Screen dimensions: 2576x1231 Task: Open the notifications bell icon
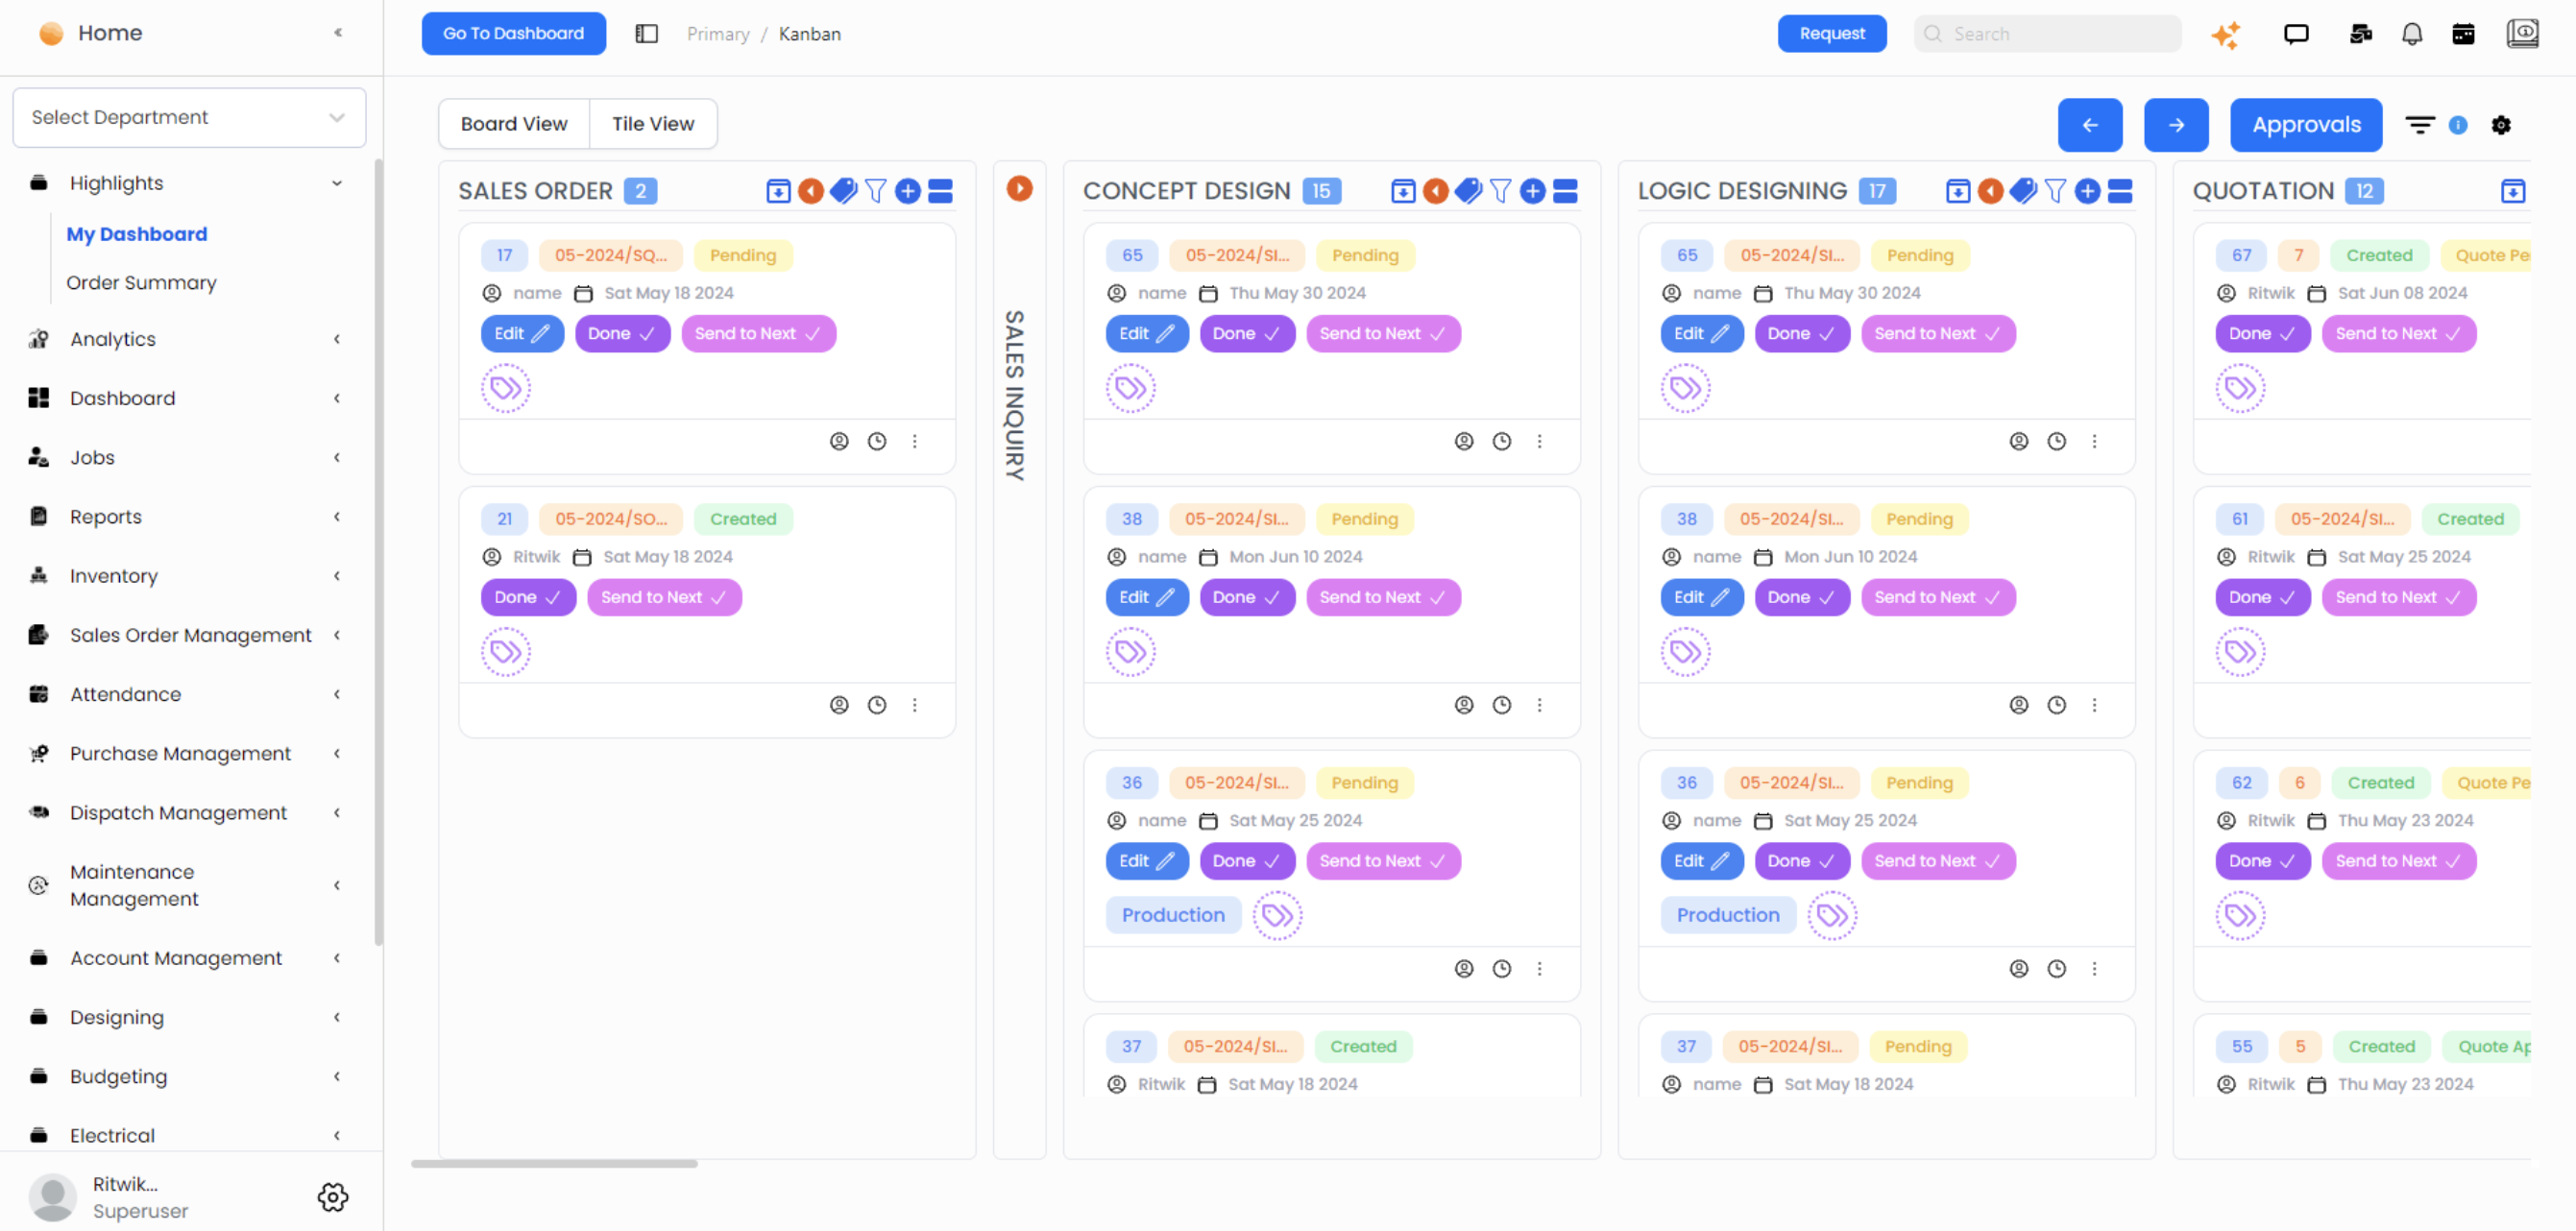(x=2412, y=35)
